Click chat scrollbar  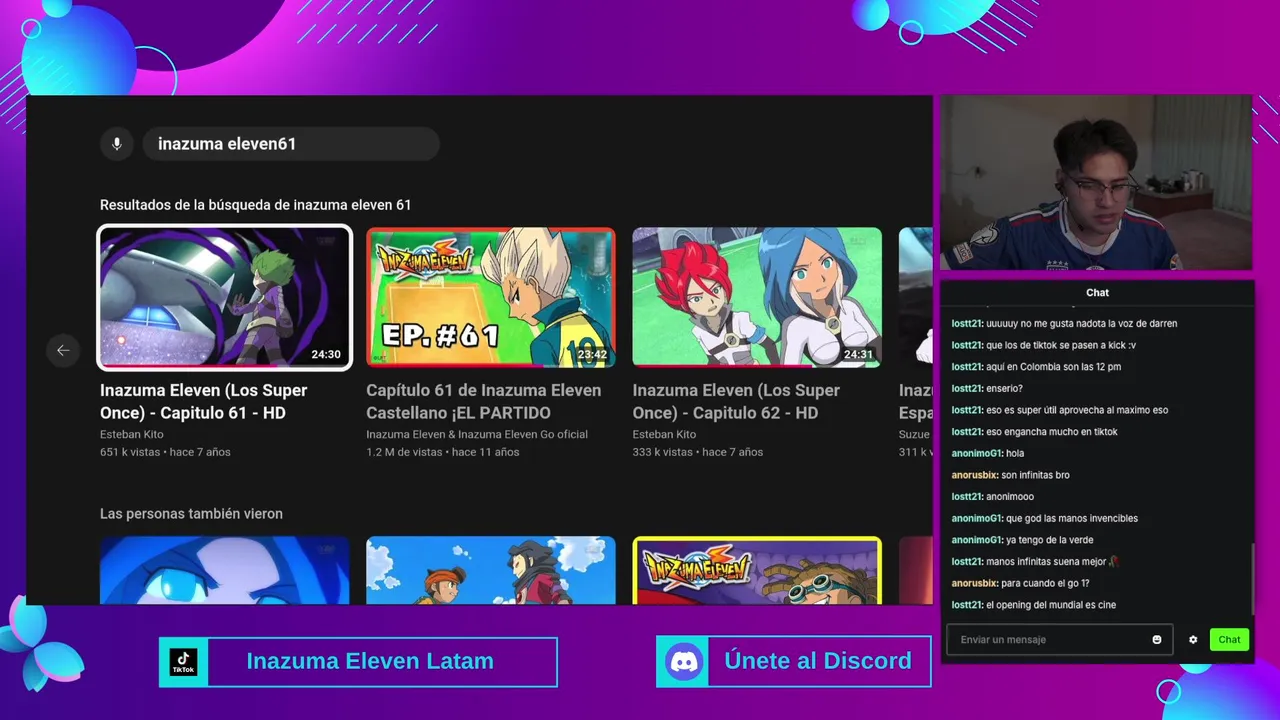point(1251,580)
